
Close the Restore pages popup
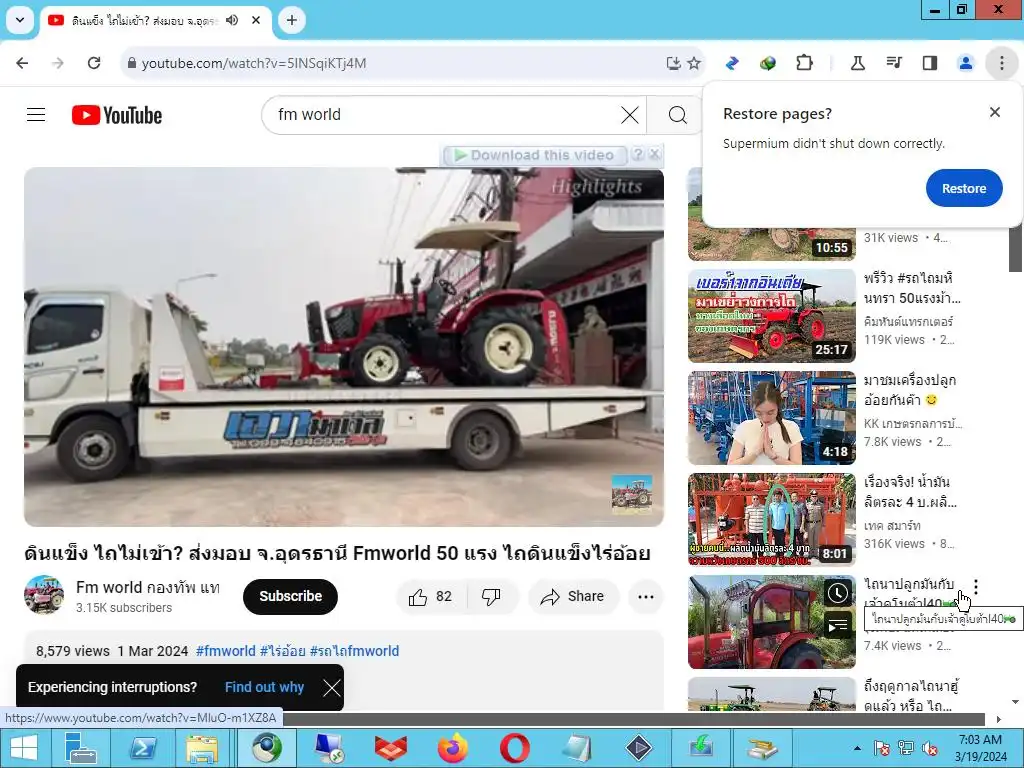(995, 112)
